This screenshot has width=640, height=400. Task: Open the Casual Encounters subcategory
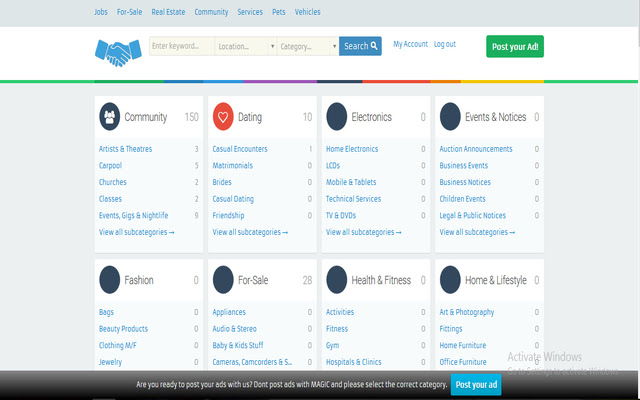(240, 149)
